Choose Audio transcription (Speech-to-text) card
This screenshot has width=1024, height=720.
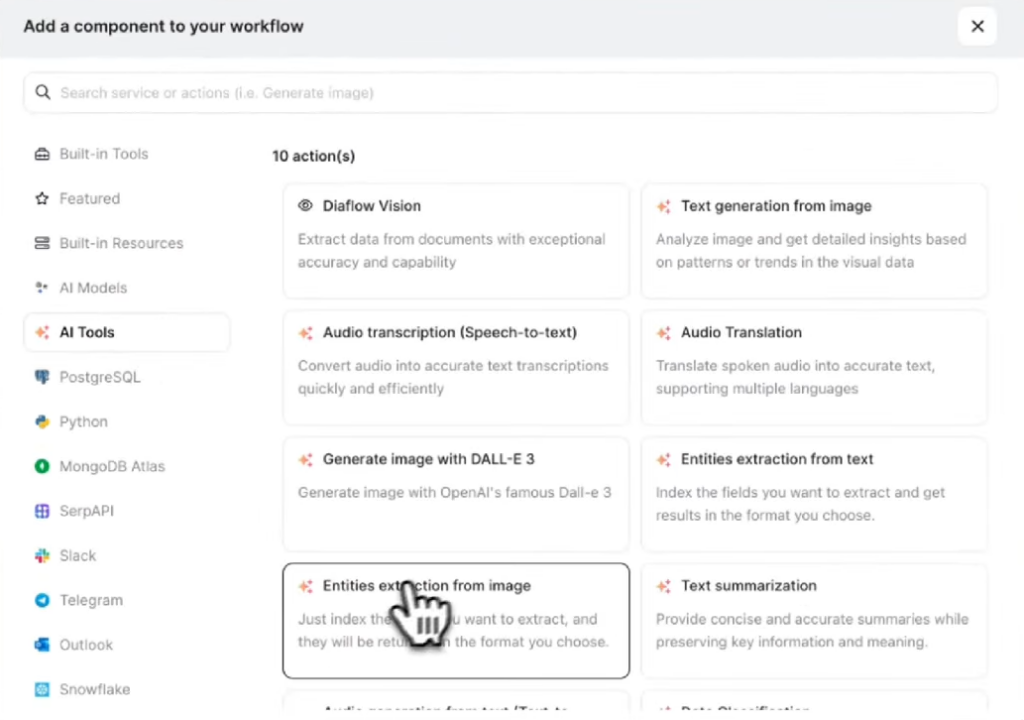[456, 368]
